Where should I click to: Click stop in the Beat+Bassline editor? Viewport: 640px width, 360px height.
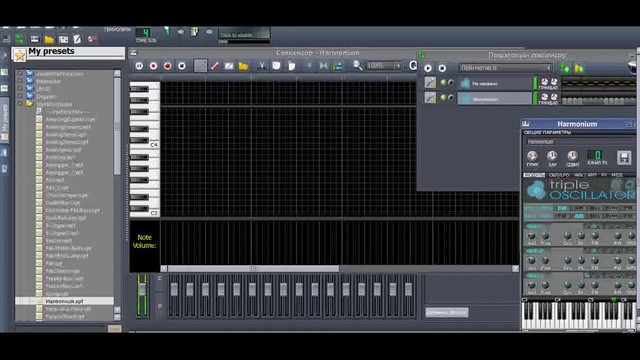[442, 68]
